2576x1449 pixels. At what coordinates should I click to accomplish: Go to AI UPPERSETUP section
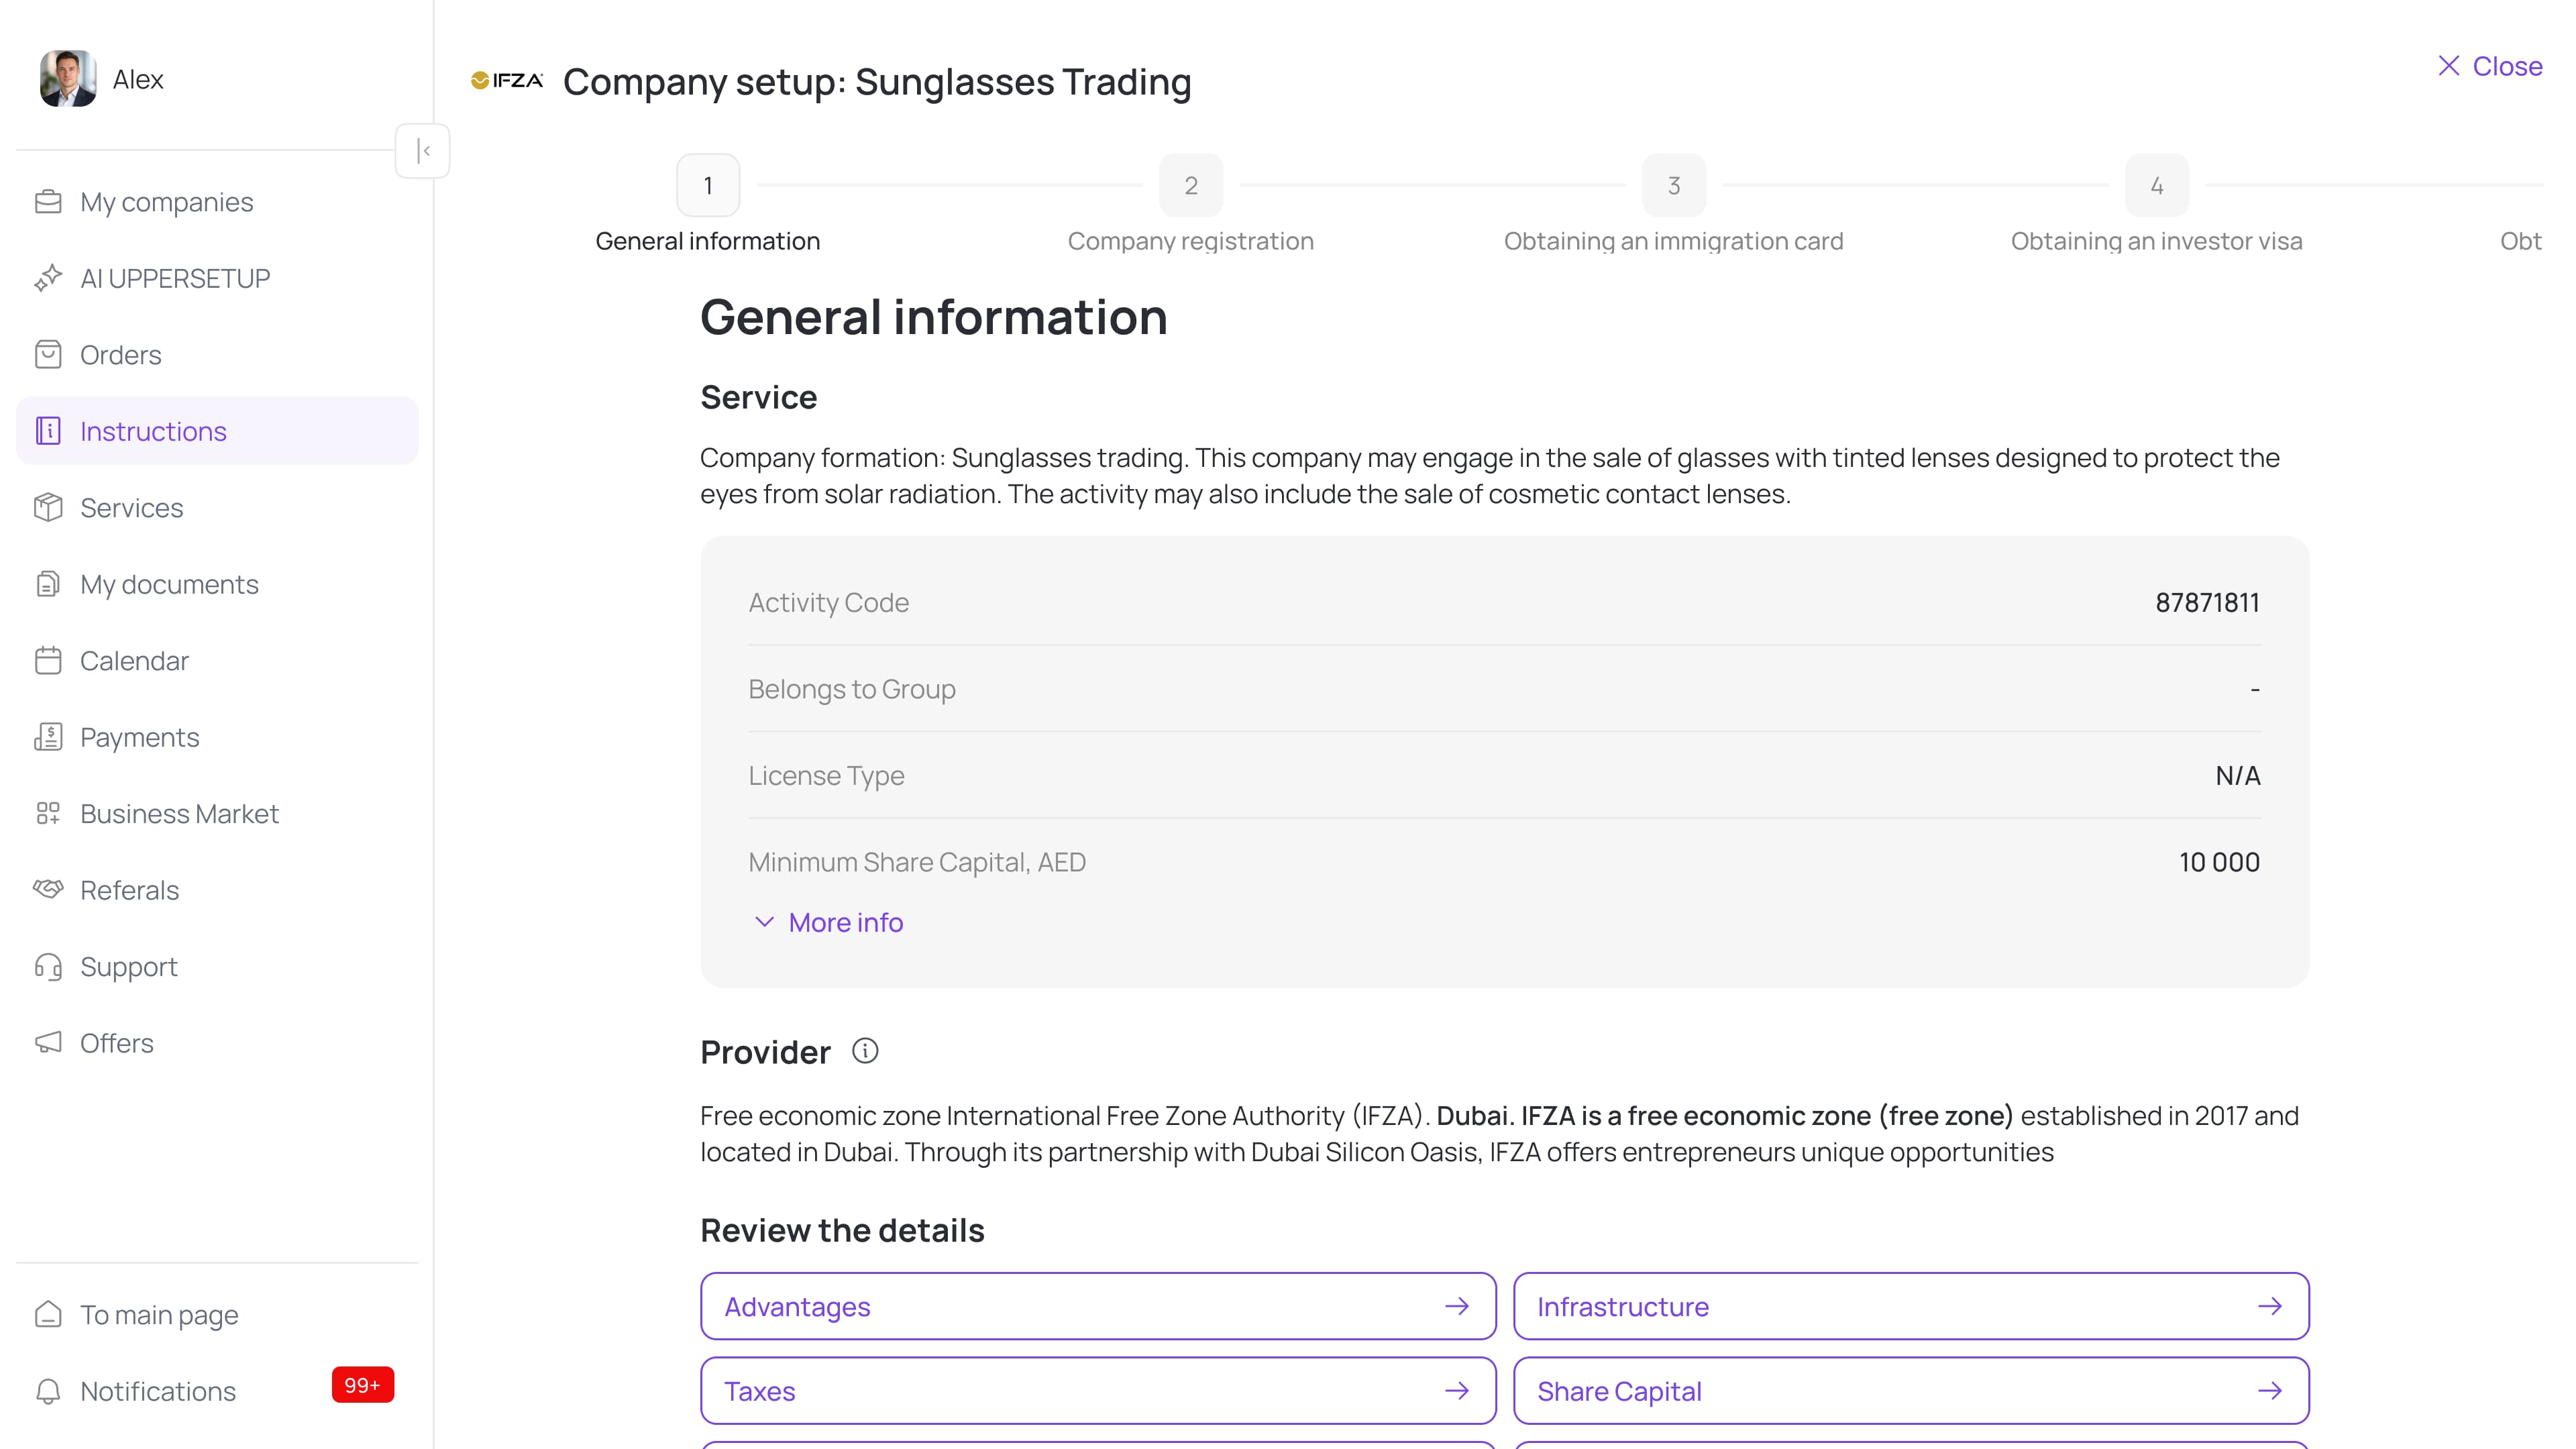[x=217, y=278]
